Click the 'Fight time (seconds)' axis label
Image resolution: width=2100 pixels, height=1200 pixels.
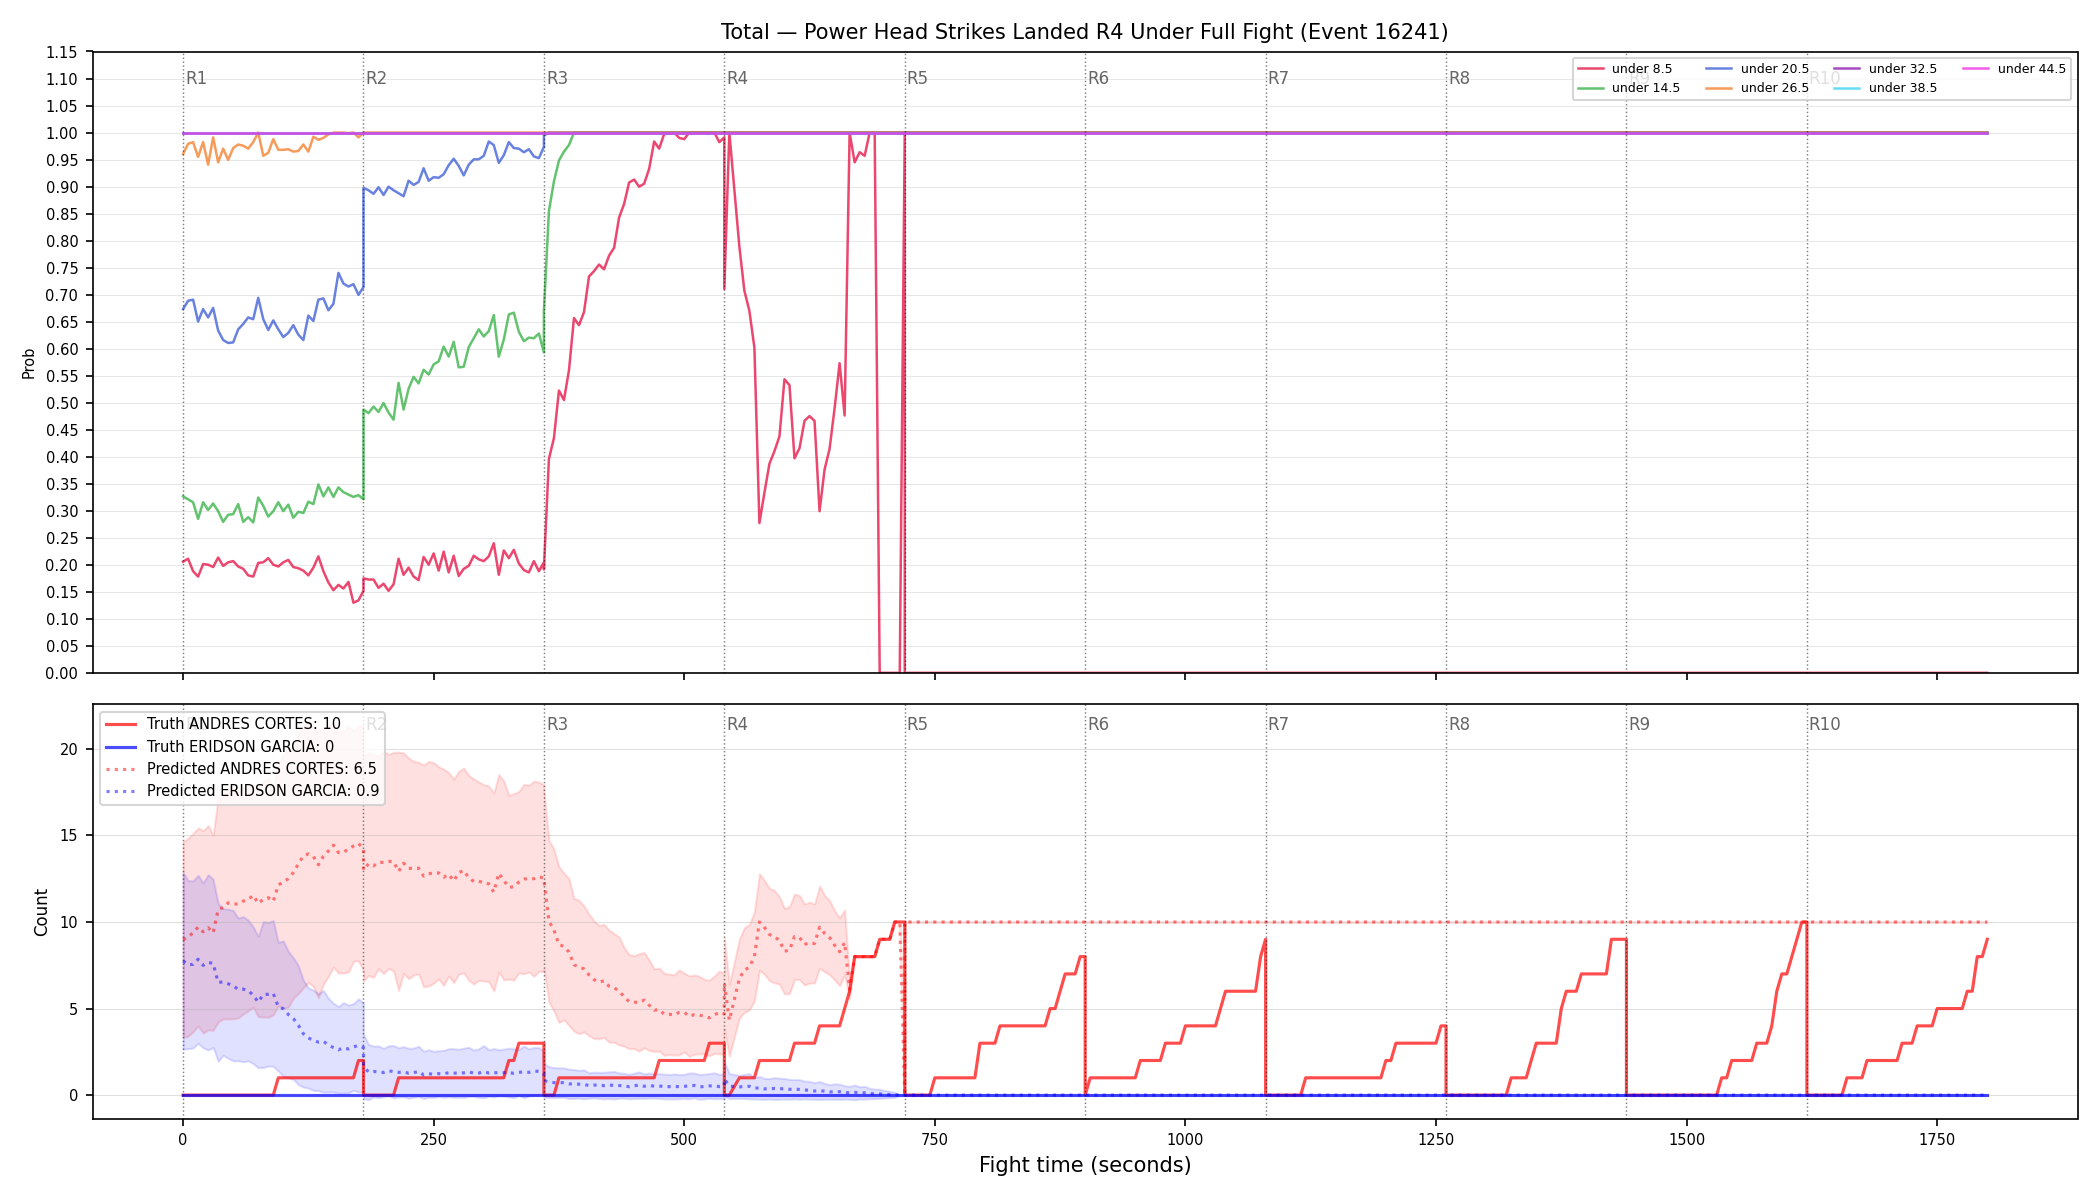click(1085, 1165)
